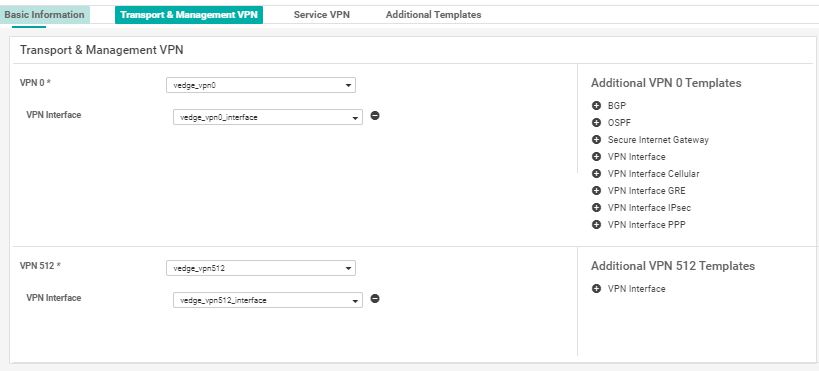The height and width of the screenshot is (371, 819).
Task: Remove vedge_vpn512_interface with minus icon
Action: tap(375, 298)
